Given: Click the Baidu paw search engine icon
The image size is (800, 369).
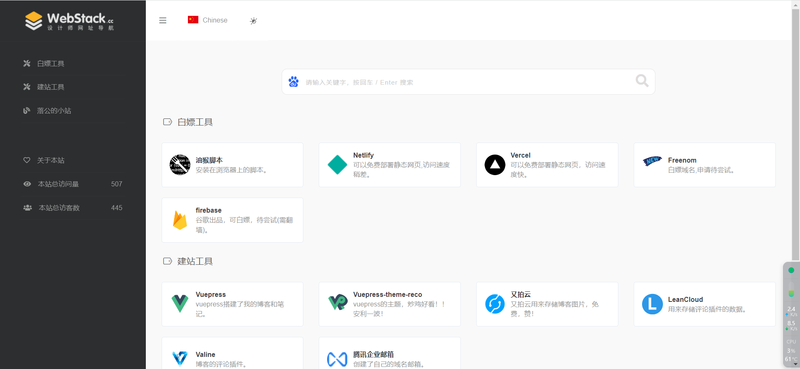Looking at the screenshot, I should tap(293, 82).
